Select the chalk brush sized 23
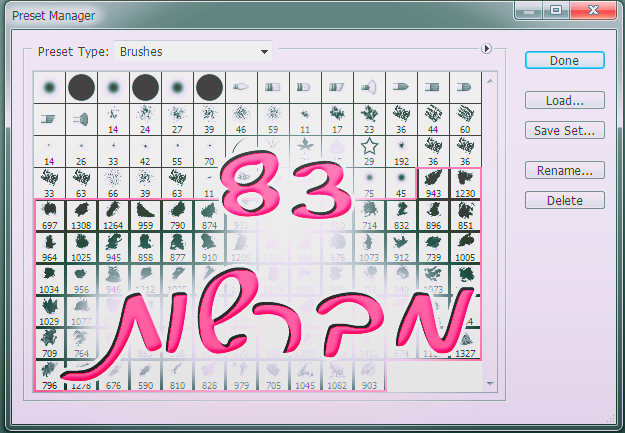The height and width of the screenshot is (433, 625). point(369,120)
